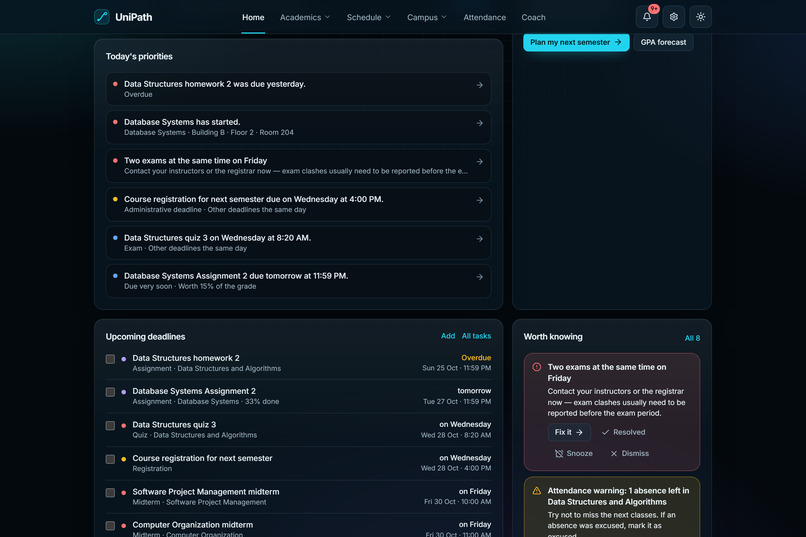This screenshot has width=806, height=537.
Task: Check off Database Systems Assignment 2 deadline
Action: [x=110, y=392]
